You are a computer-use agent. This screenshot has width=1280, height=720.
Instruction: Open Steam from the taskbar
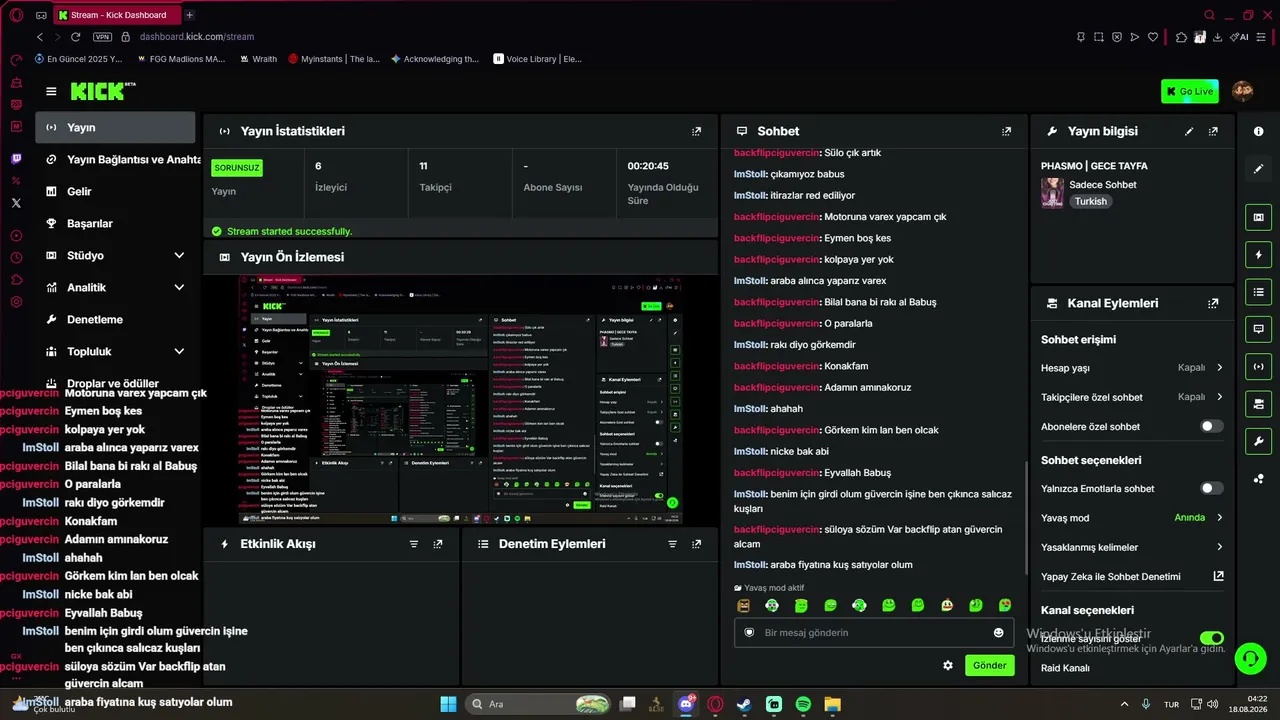click(744, 704)
